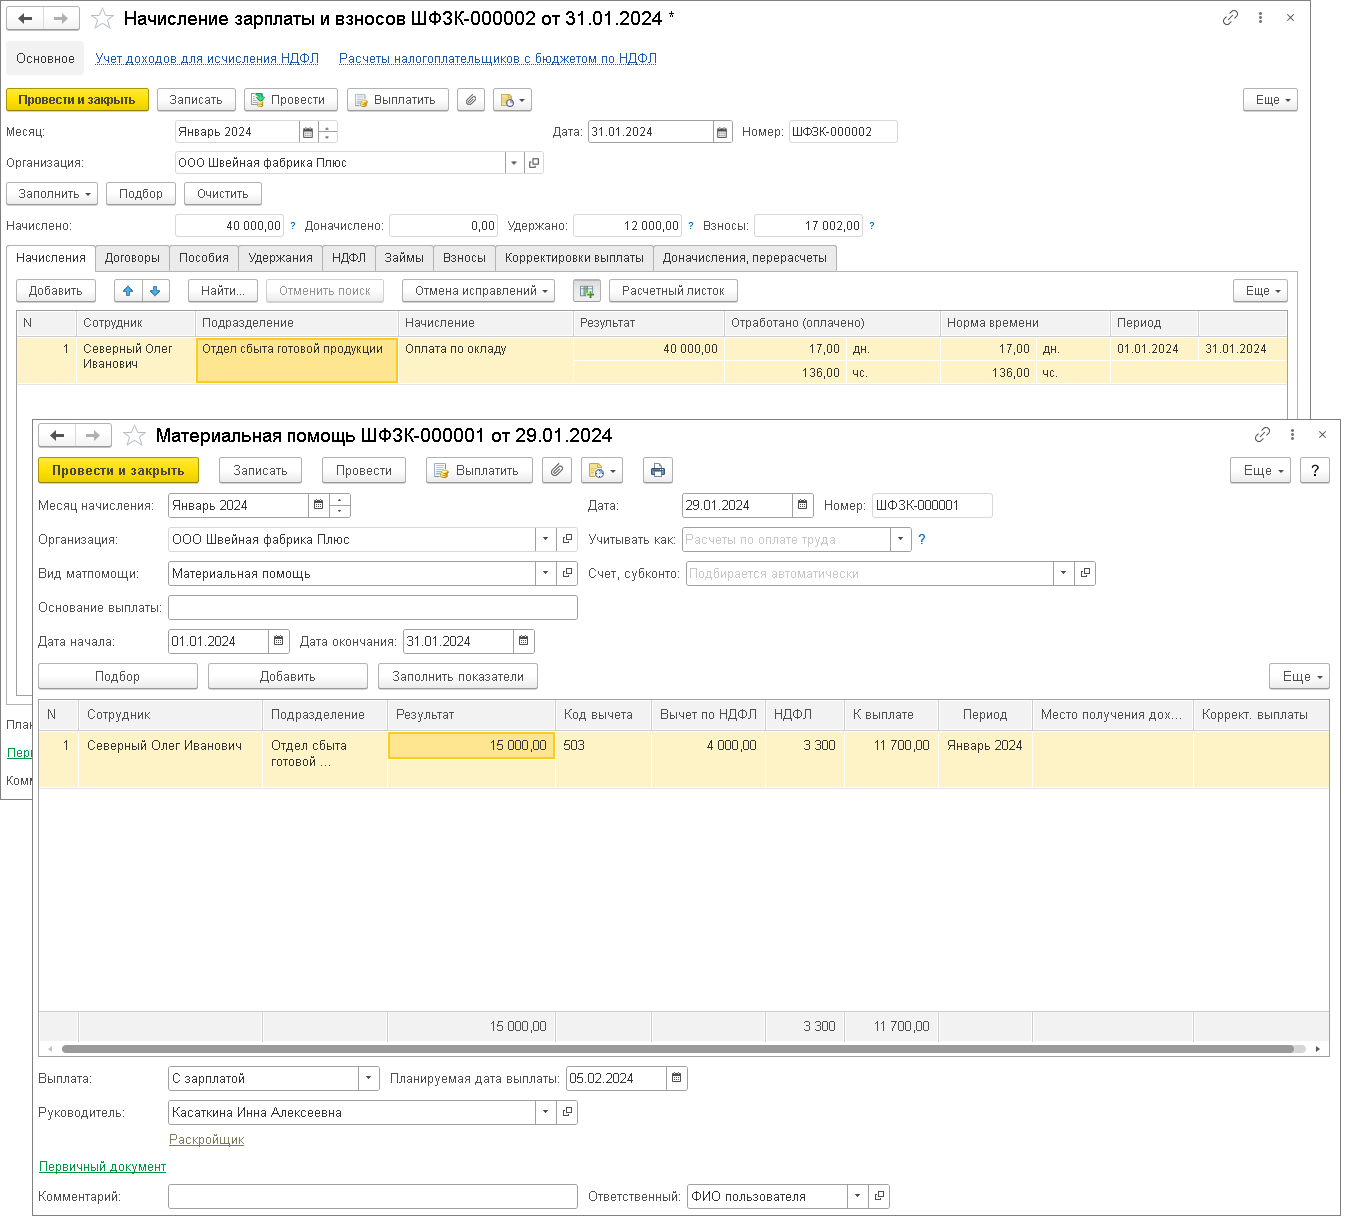Click Записать in salary accrual window
The width and height of the screenshot is (1351, 1219).
tap(196, 100)
